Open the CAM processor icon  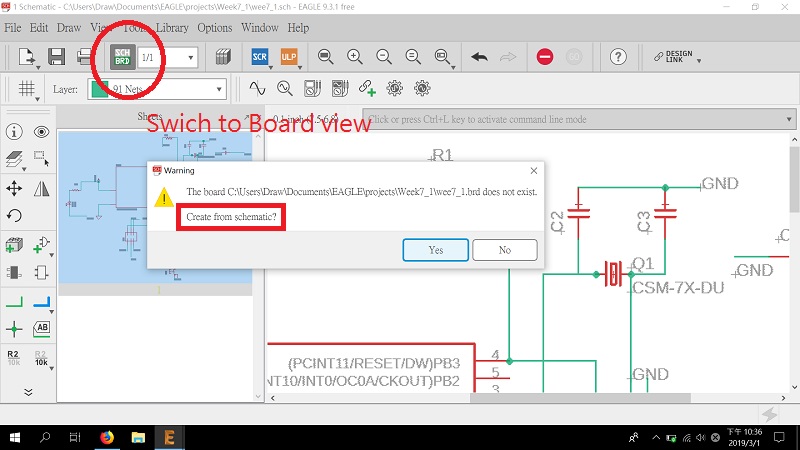[x=223, y=57]
